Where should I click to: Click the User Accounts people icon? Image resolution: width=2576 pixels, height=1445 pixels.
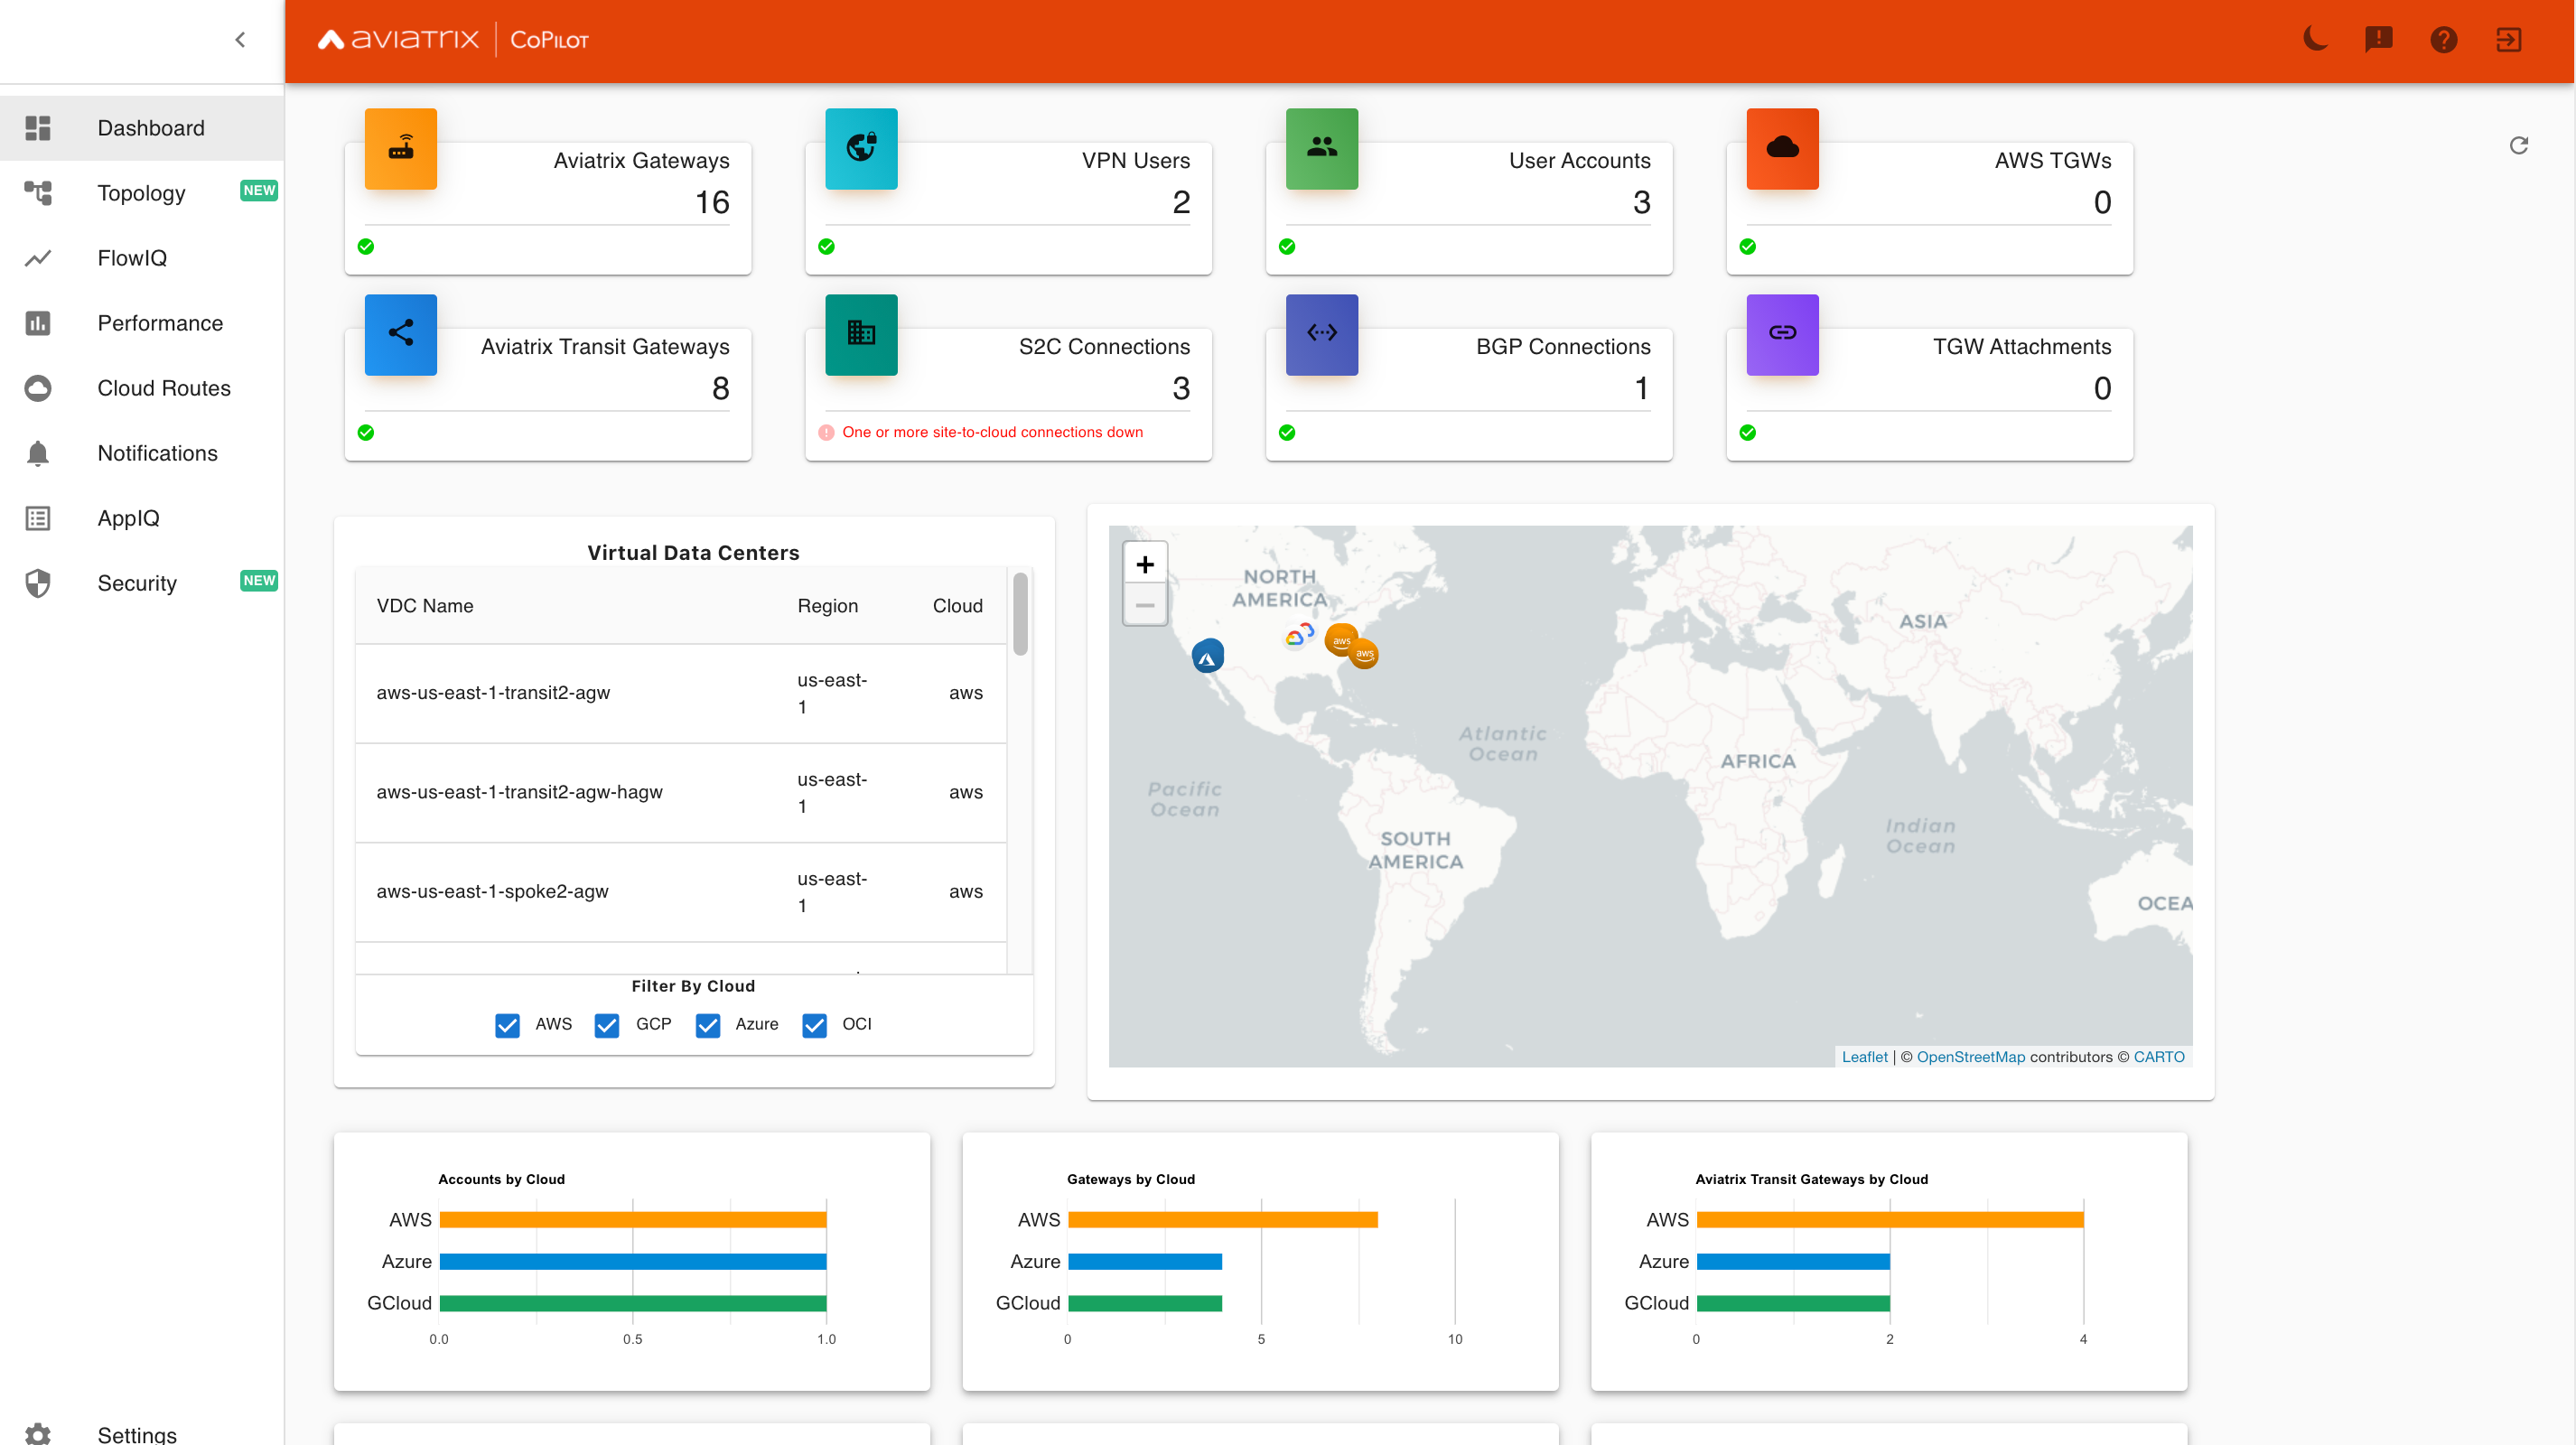click(1322, 149)
